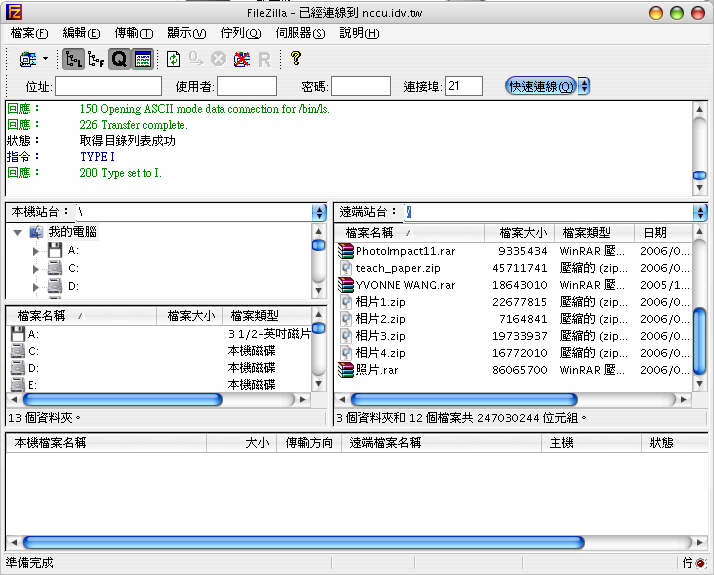Click remote list scroll right arrow
714x575 pixels.
pos(683,400)
